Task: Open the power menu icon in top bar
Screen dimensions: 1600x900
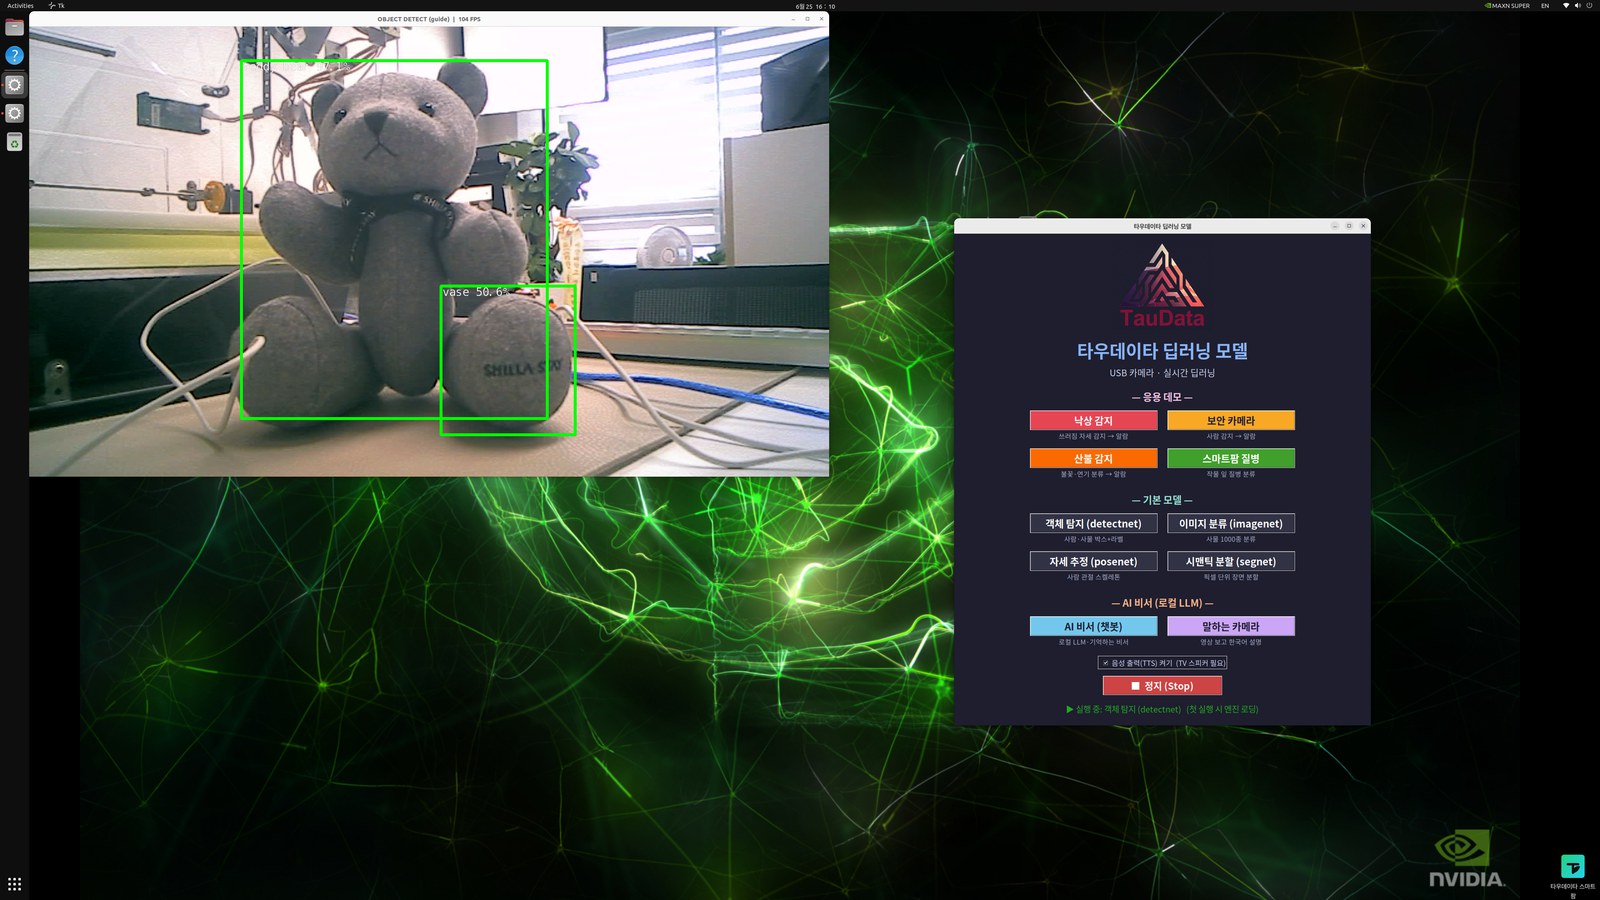Action: coord(1589,5)
